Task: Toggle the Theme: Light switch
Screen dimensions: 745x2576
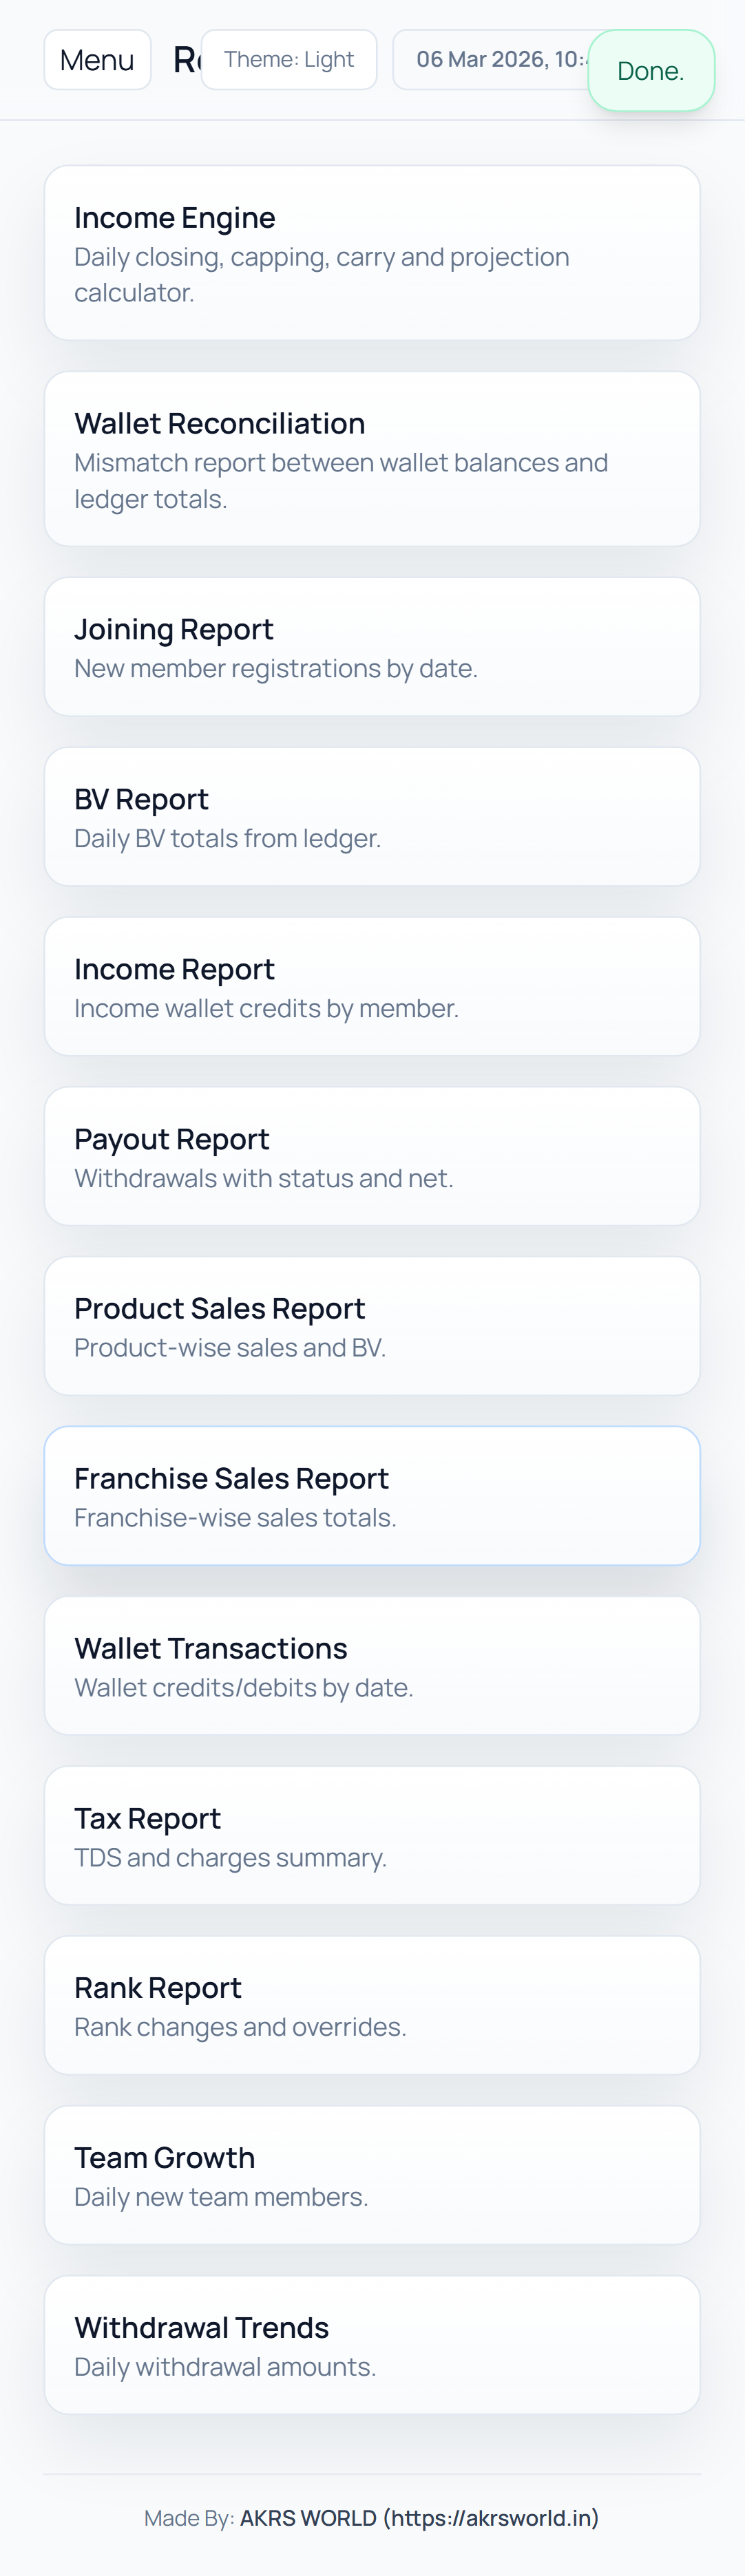Action: point(289,60)
